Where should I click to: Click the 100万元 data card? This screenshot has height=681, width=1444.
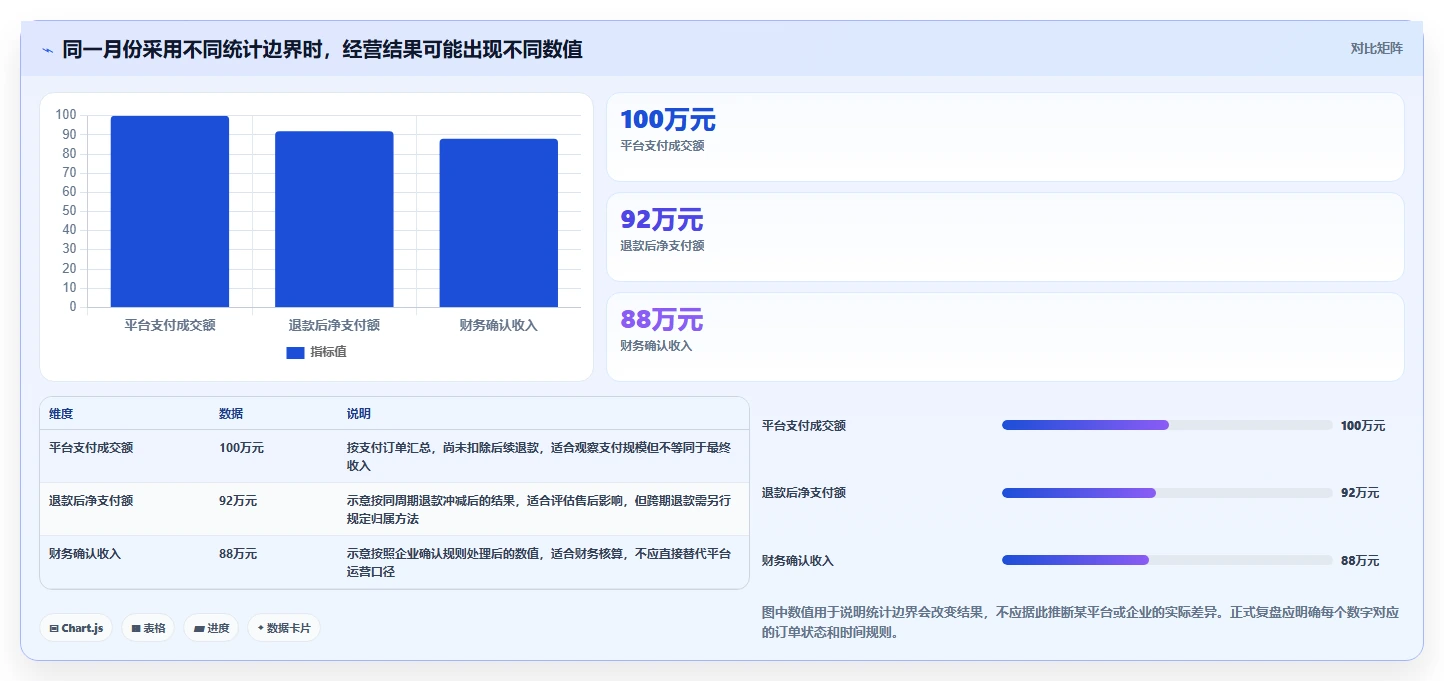pyautogui.click(x=1005, y=137)
